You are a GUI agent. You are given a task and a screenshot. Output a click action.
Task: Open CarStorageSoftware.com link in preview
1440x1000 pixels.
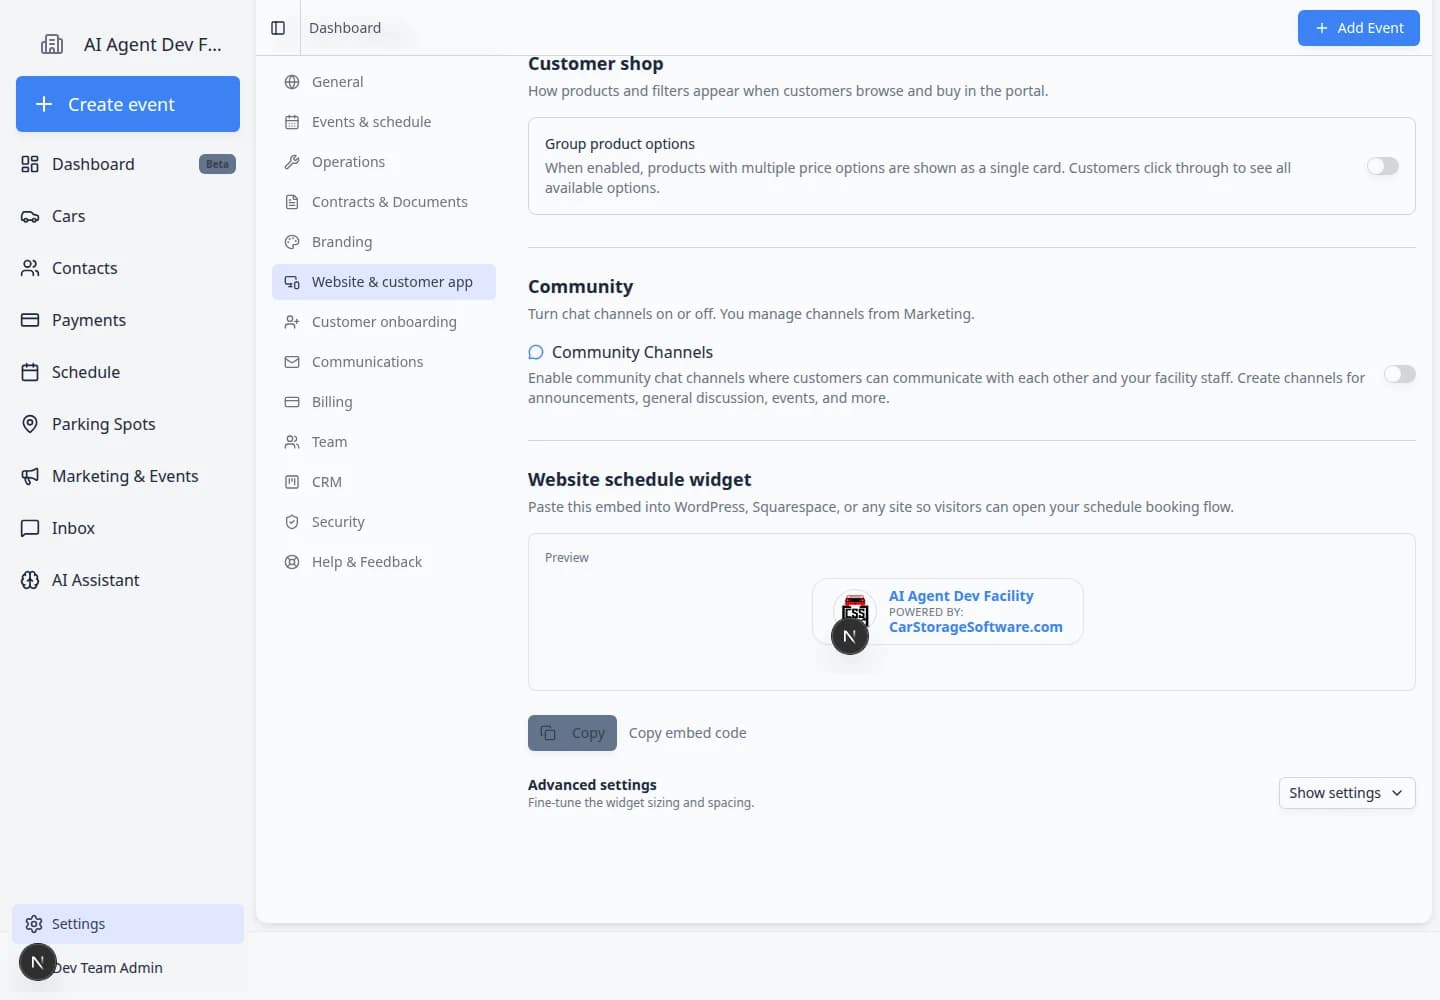[x=975, y=627]
